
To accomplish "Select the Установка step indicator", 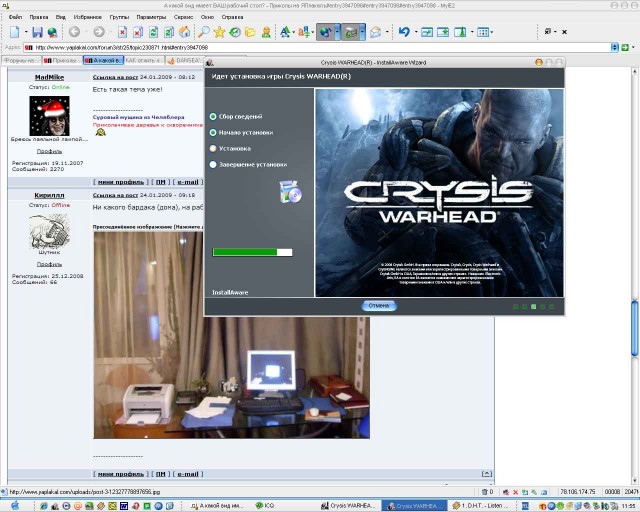I will point(213,149).
